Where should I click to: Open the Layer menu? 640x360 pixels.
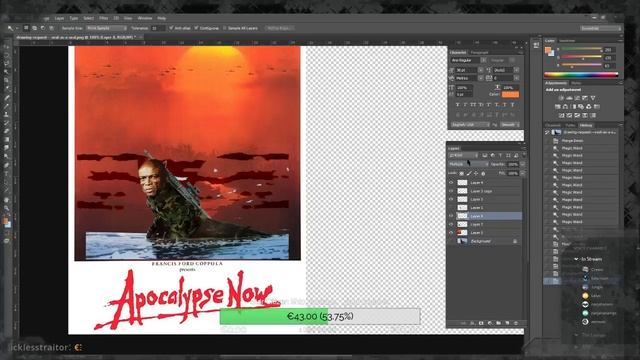(x=60, y=18)
